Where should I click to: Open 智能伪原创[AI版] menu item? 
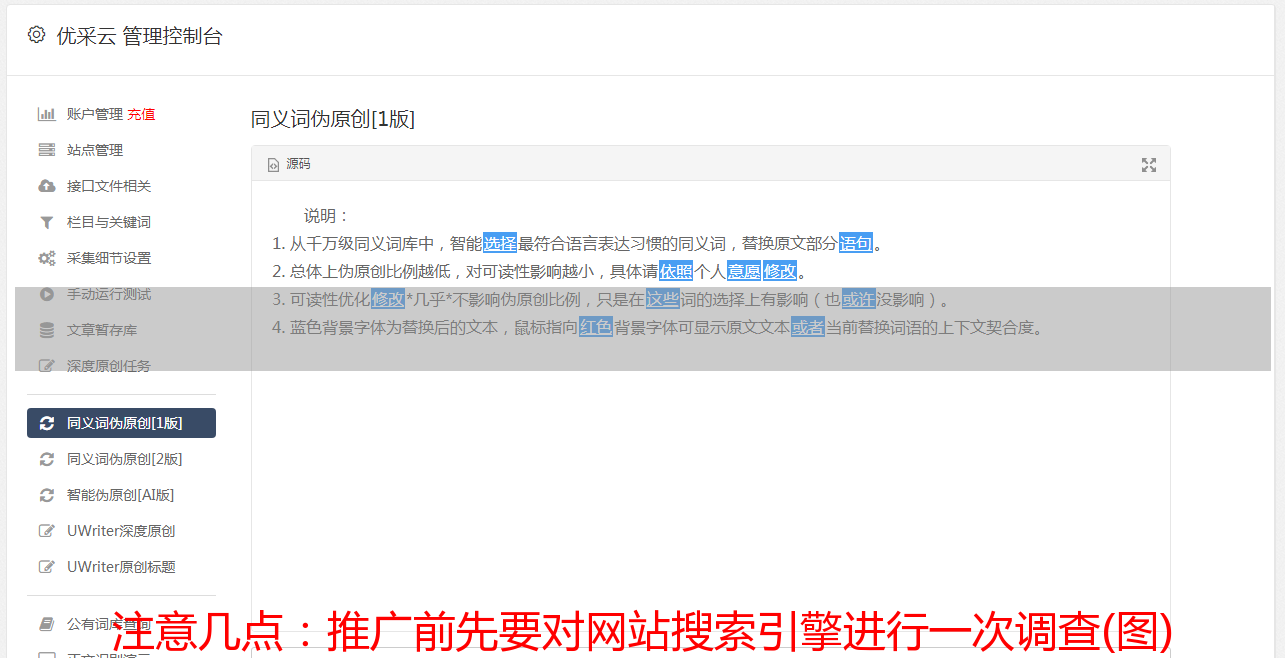[x=121, y=495]
